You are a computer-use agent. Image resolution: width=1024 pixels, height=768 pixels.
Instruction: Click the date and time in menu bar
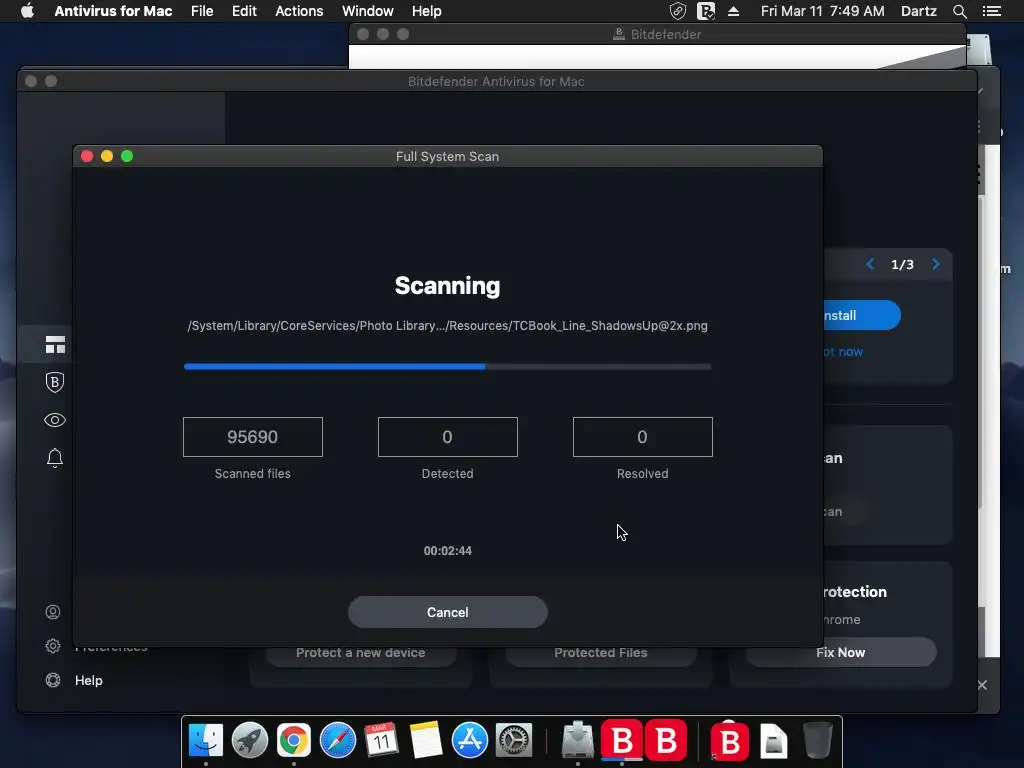pos(822,11)
